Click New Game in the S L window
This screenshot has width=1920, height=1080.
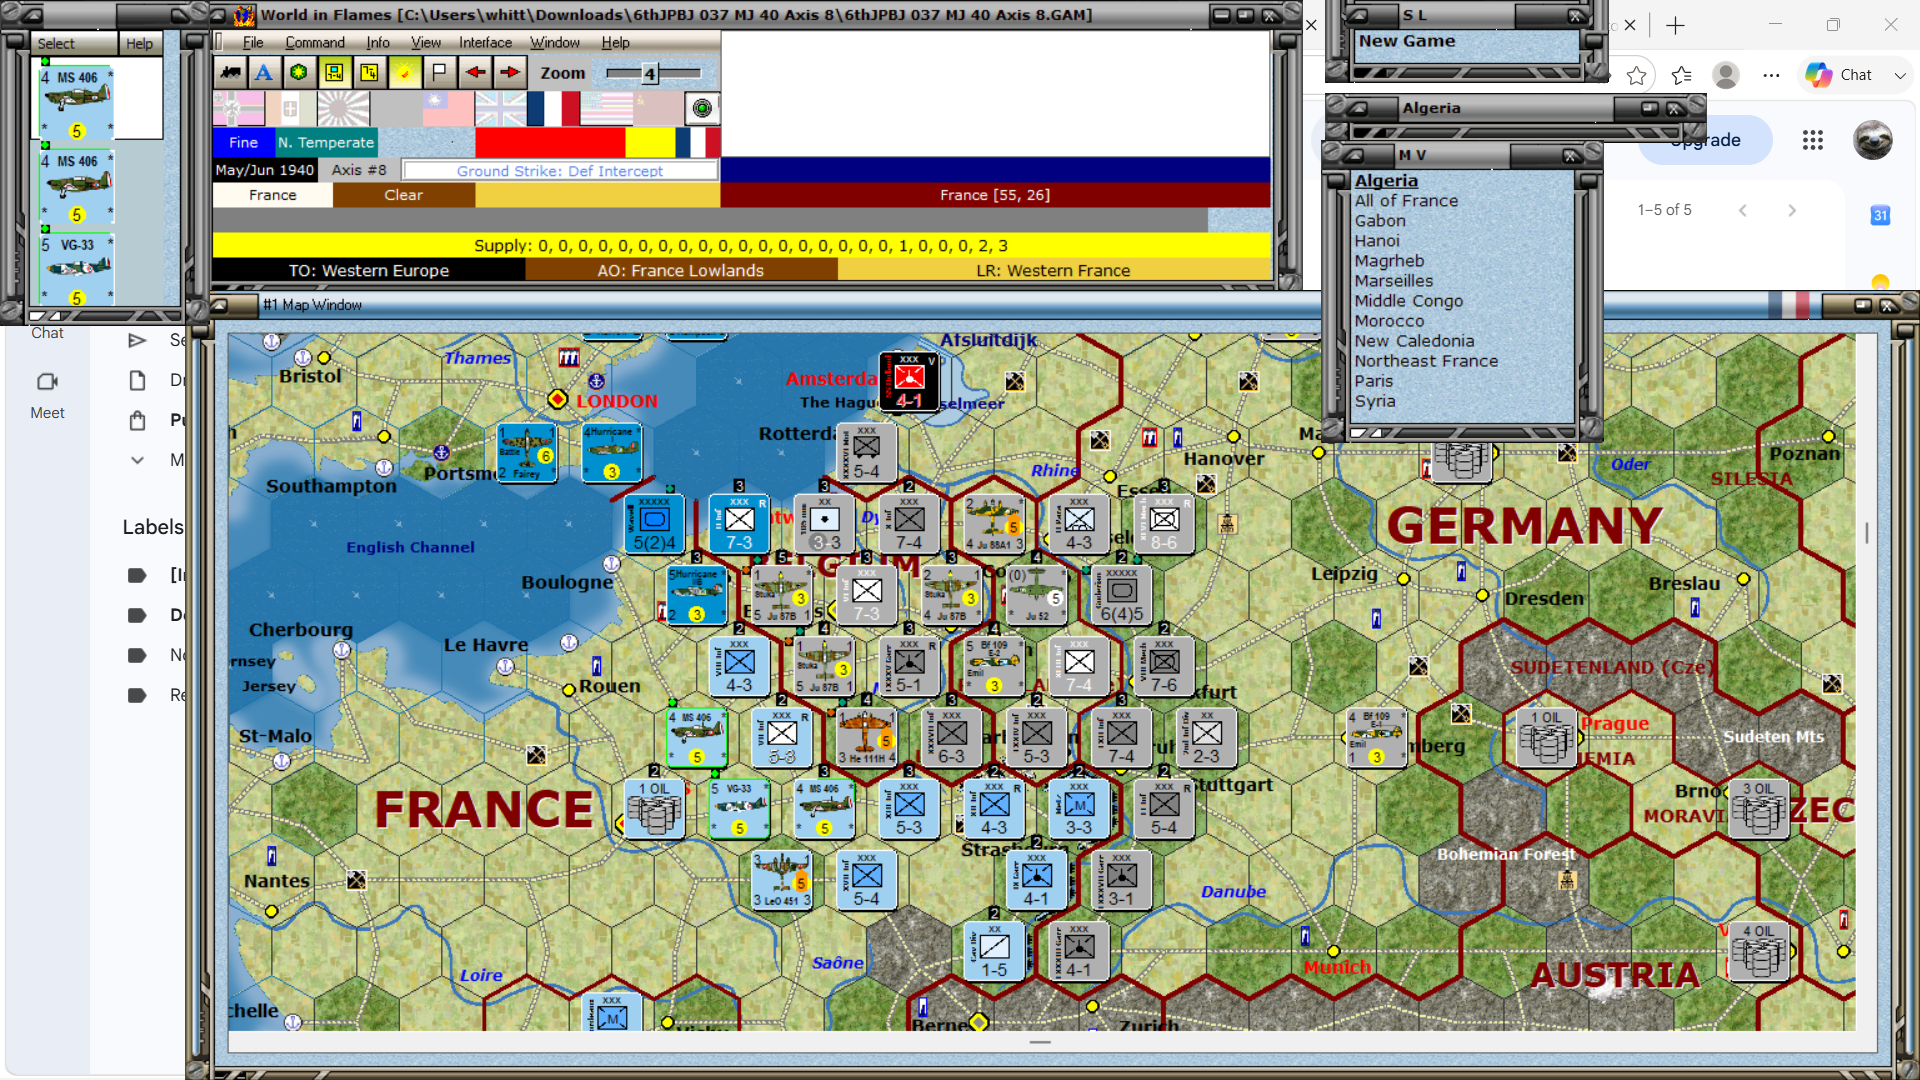[1407, 41]
